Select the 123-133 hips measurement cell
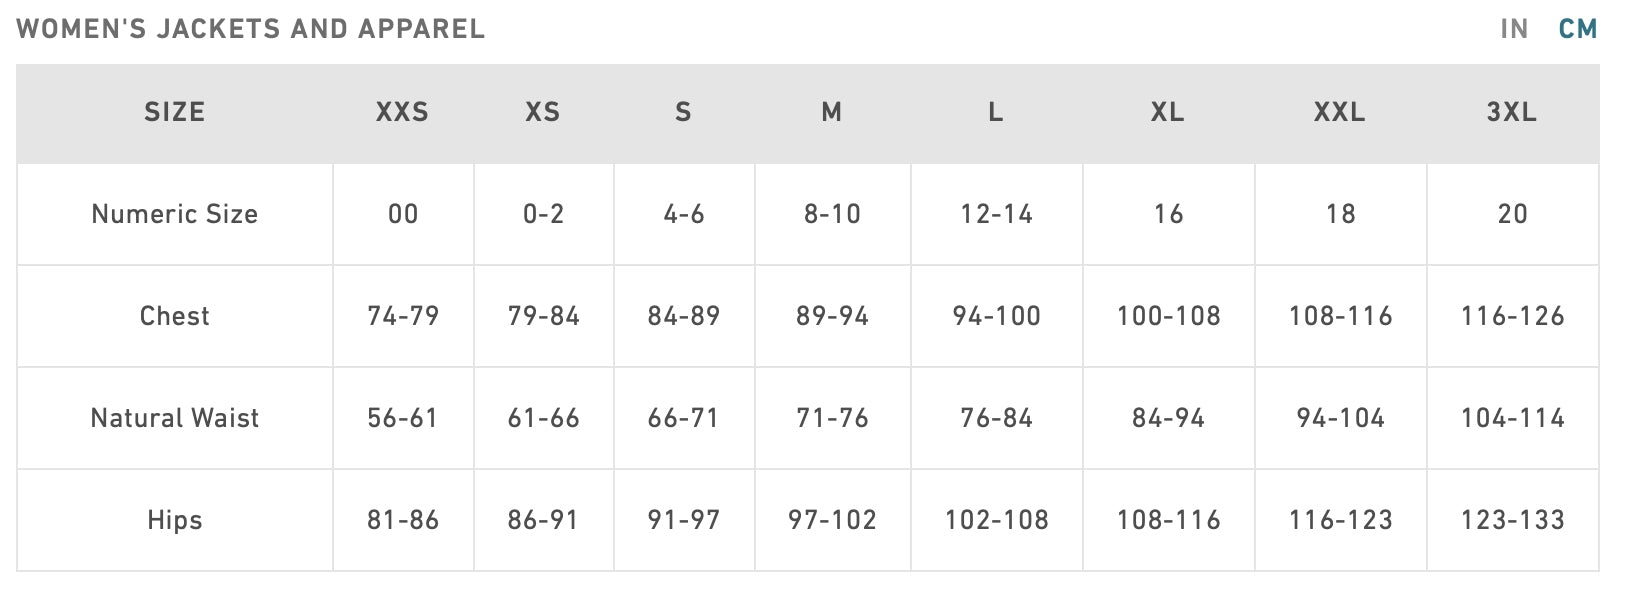 pyautogui.click(x=1512, y=520)
